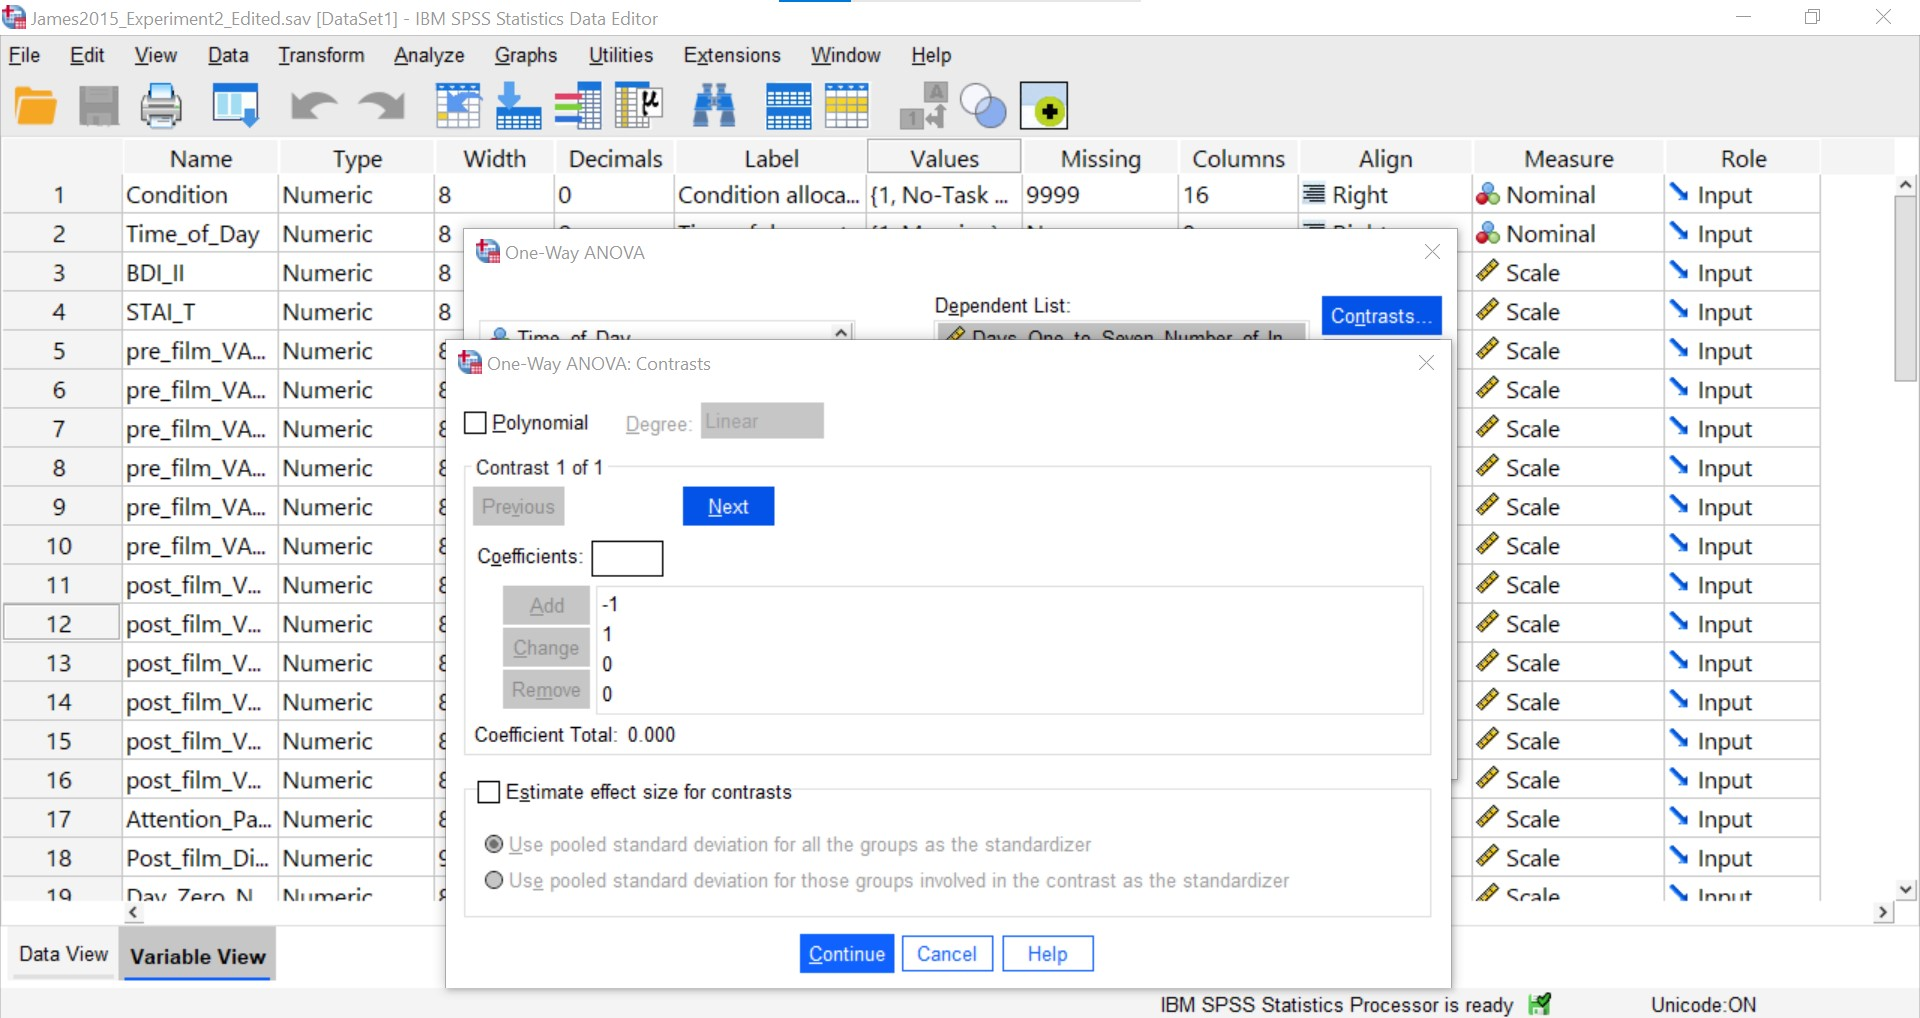1920x1018 pixels.
Task: Click row number 12 header
Action: 60,623
